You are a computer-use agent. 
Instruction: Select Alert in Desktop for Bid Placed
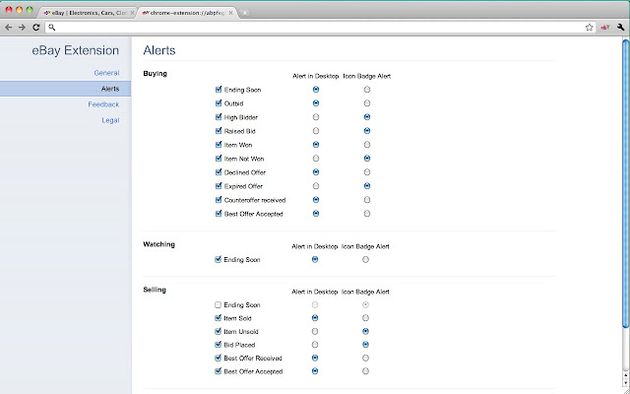[x=315, y=345]
